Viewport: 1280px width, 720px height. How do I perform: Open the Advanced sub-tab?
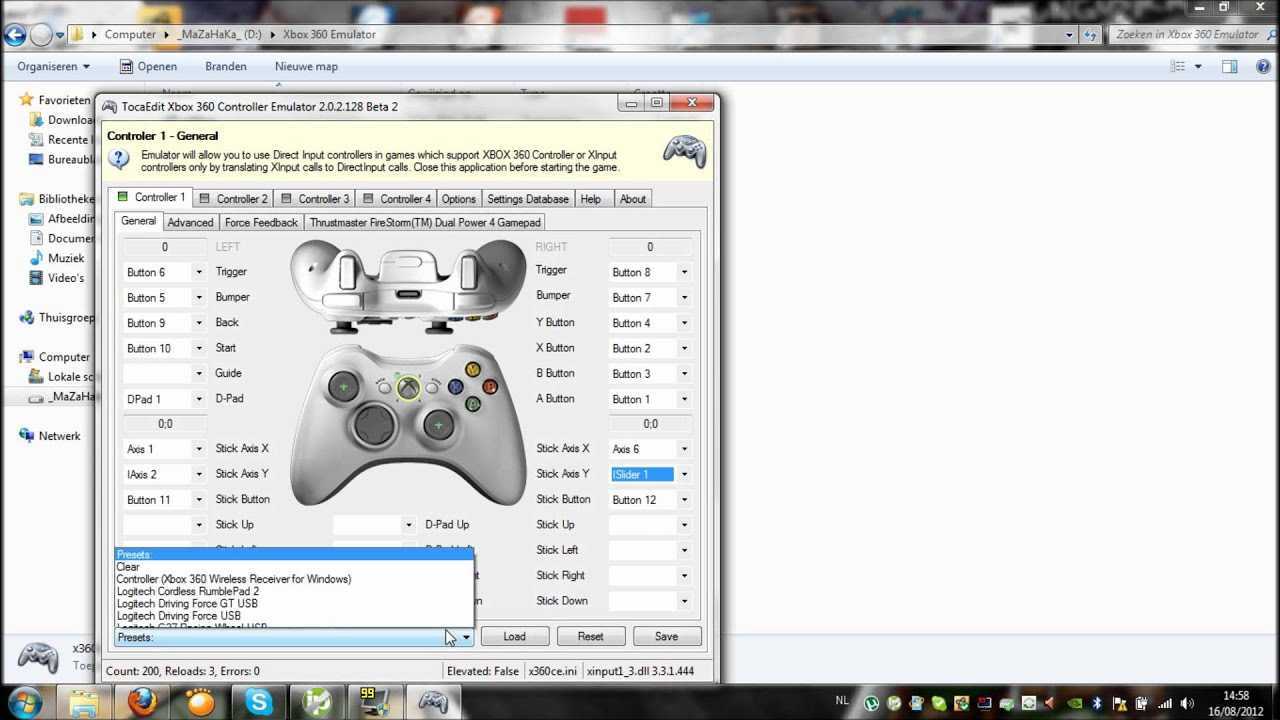(x=190, y=222)
